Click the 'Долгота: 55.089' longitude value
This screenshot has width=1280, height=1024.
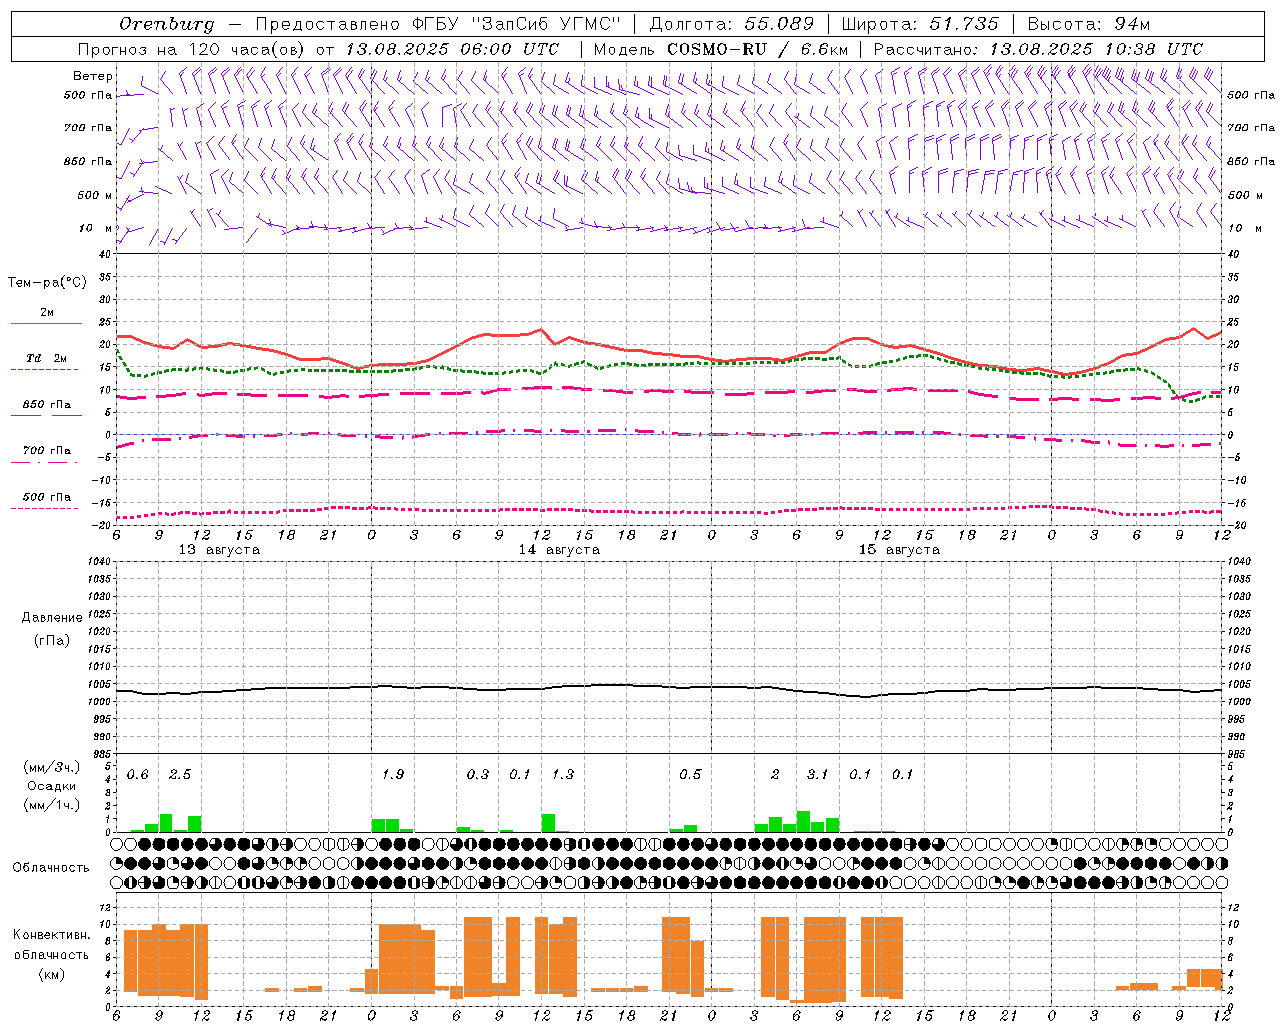732,24
